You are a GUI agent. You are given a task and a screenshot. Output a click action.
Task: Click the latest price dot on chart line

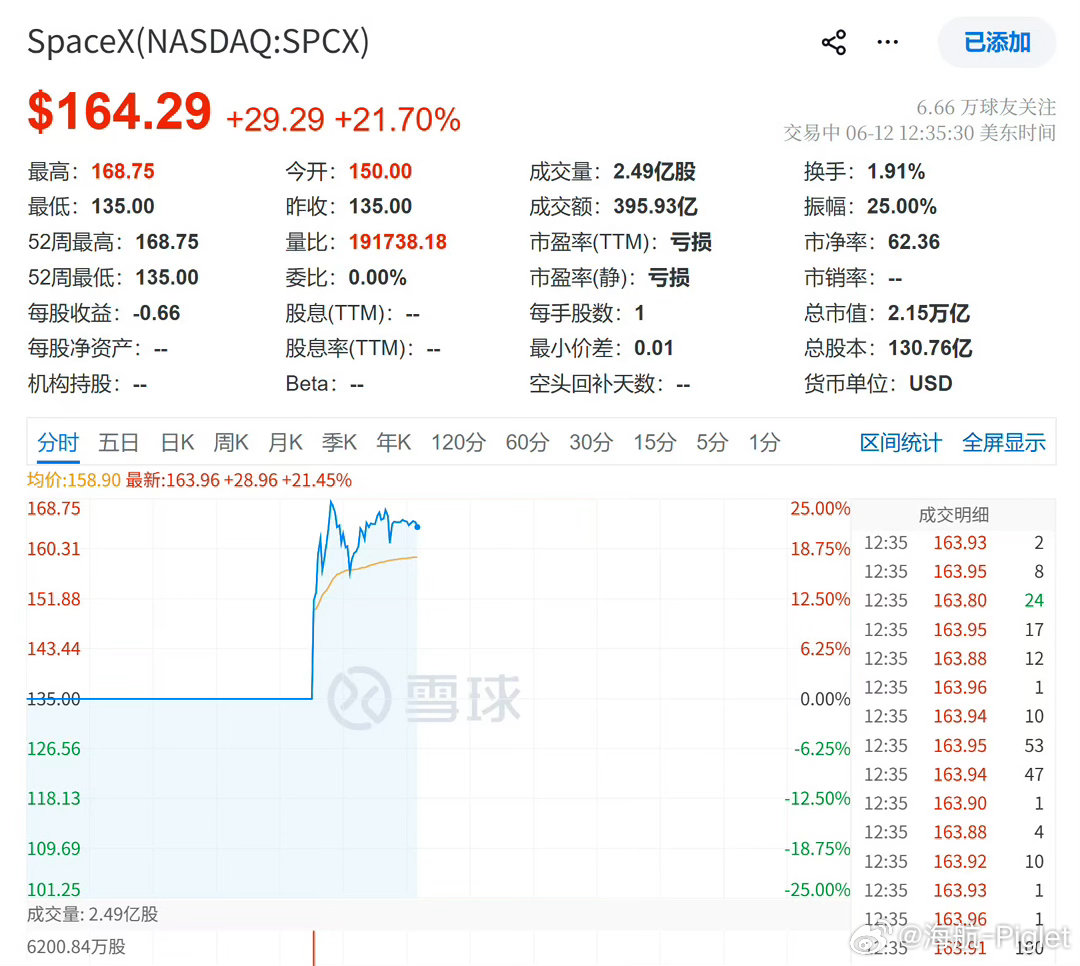click(x=417, y=527)
